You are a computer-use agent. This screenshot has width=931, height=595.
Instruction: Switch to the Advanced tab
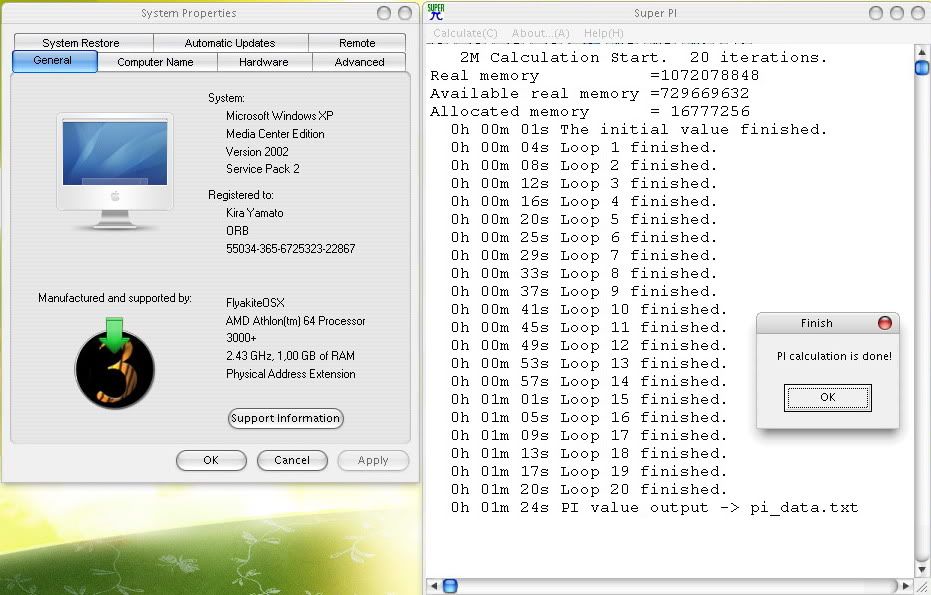[359, 62]
